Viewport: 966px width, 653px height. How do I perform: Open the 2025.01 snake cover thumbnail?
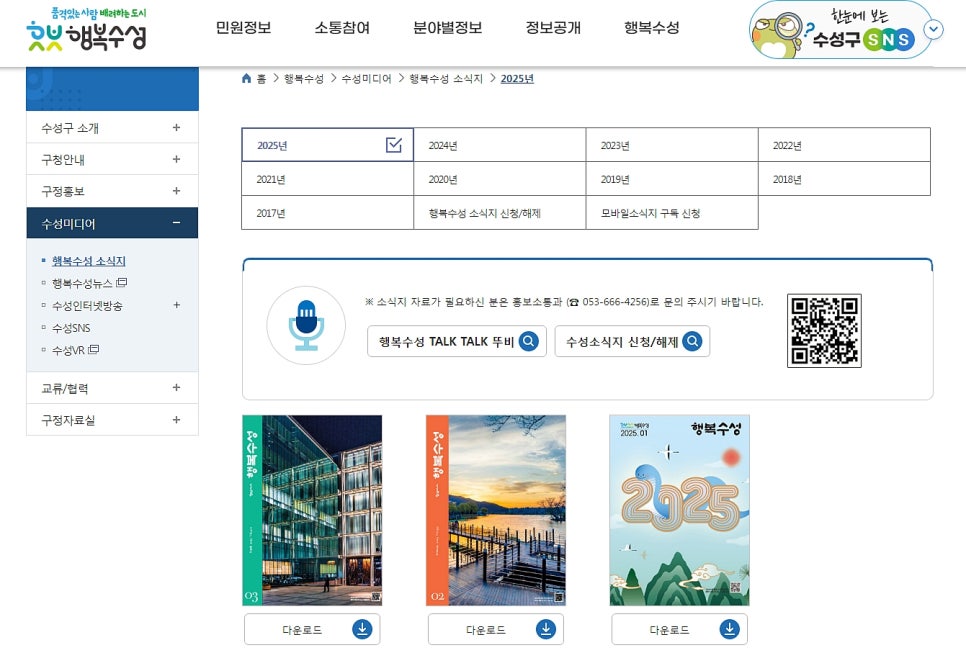pos(680,510)
